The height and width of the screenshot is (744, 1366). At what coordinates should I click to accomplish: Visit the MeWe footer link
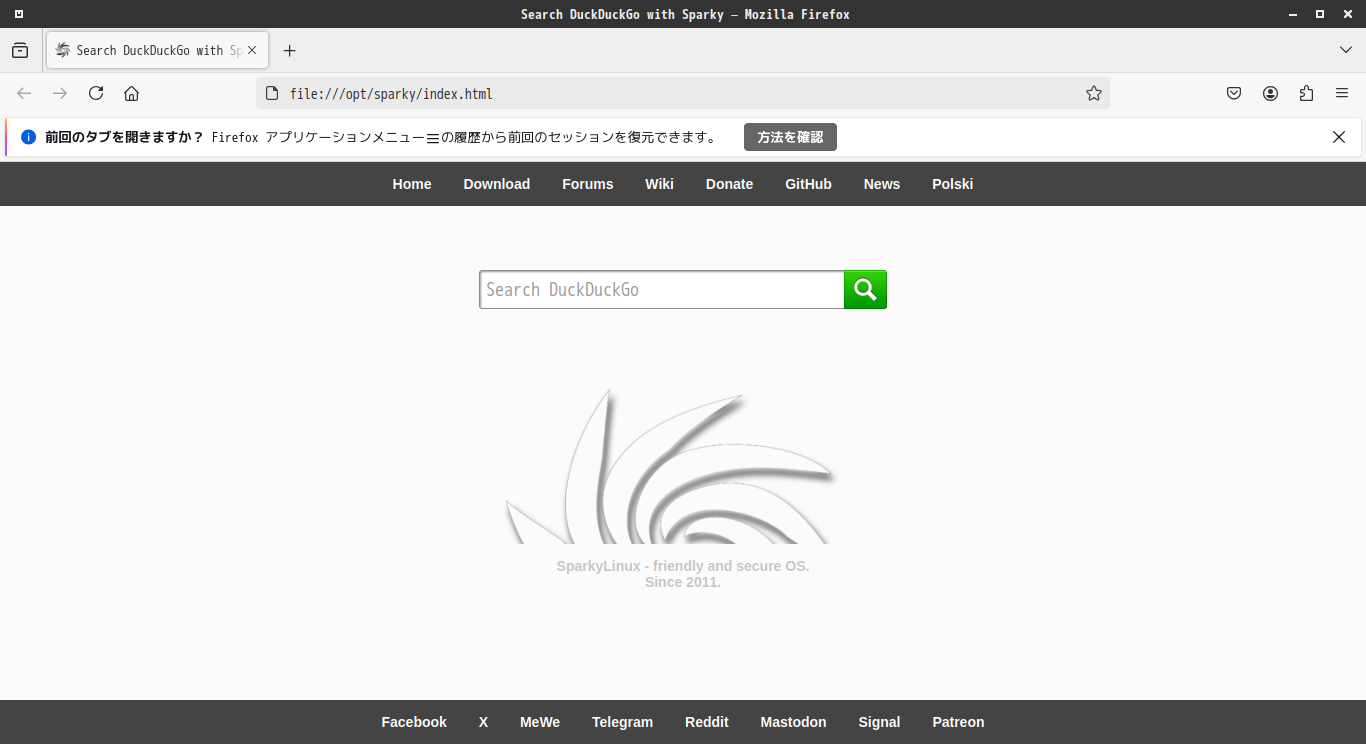pyautogui.click(x=540, y=722)
